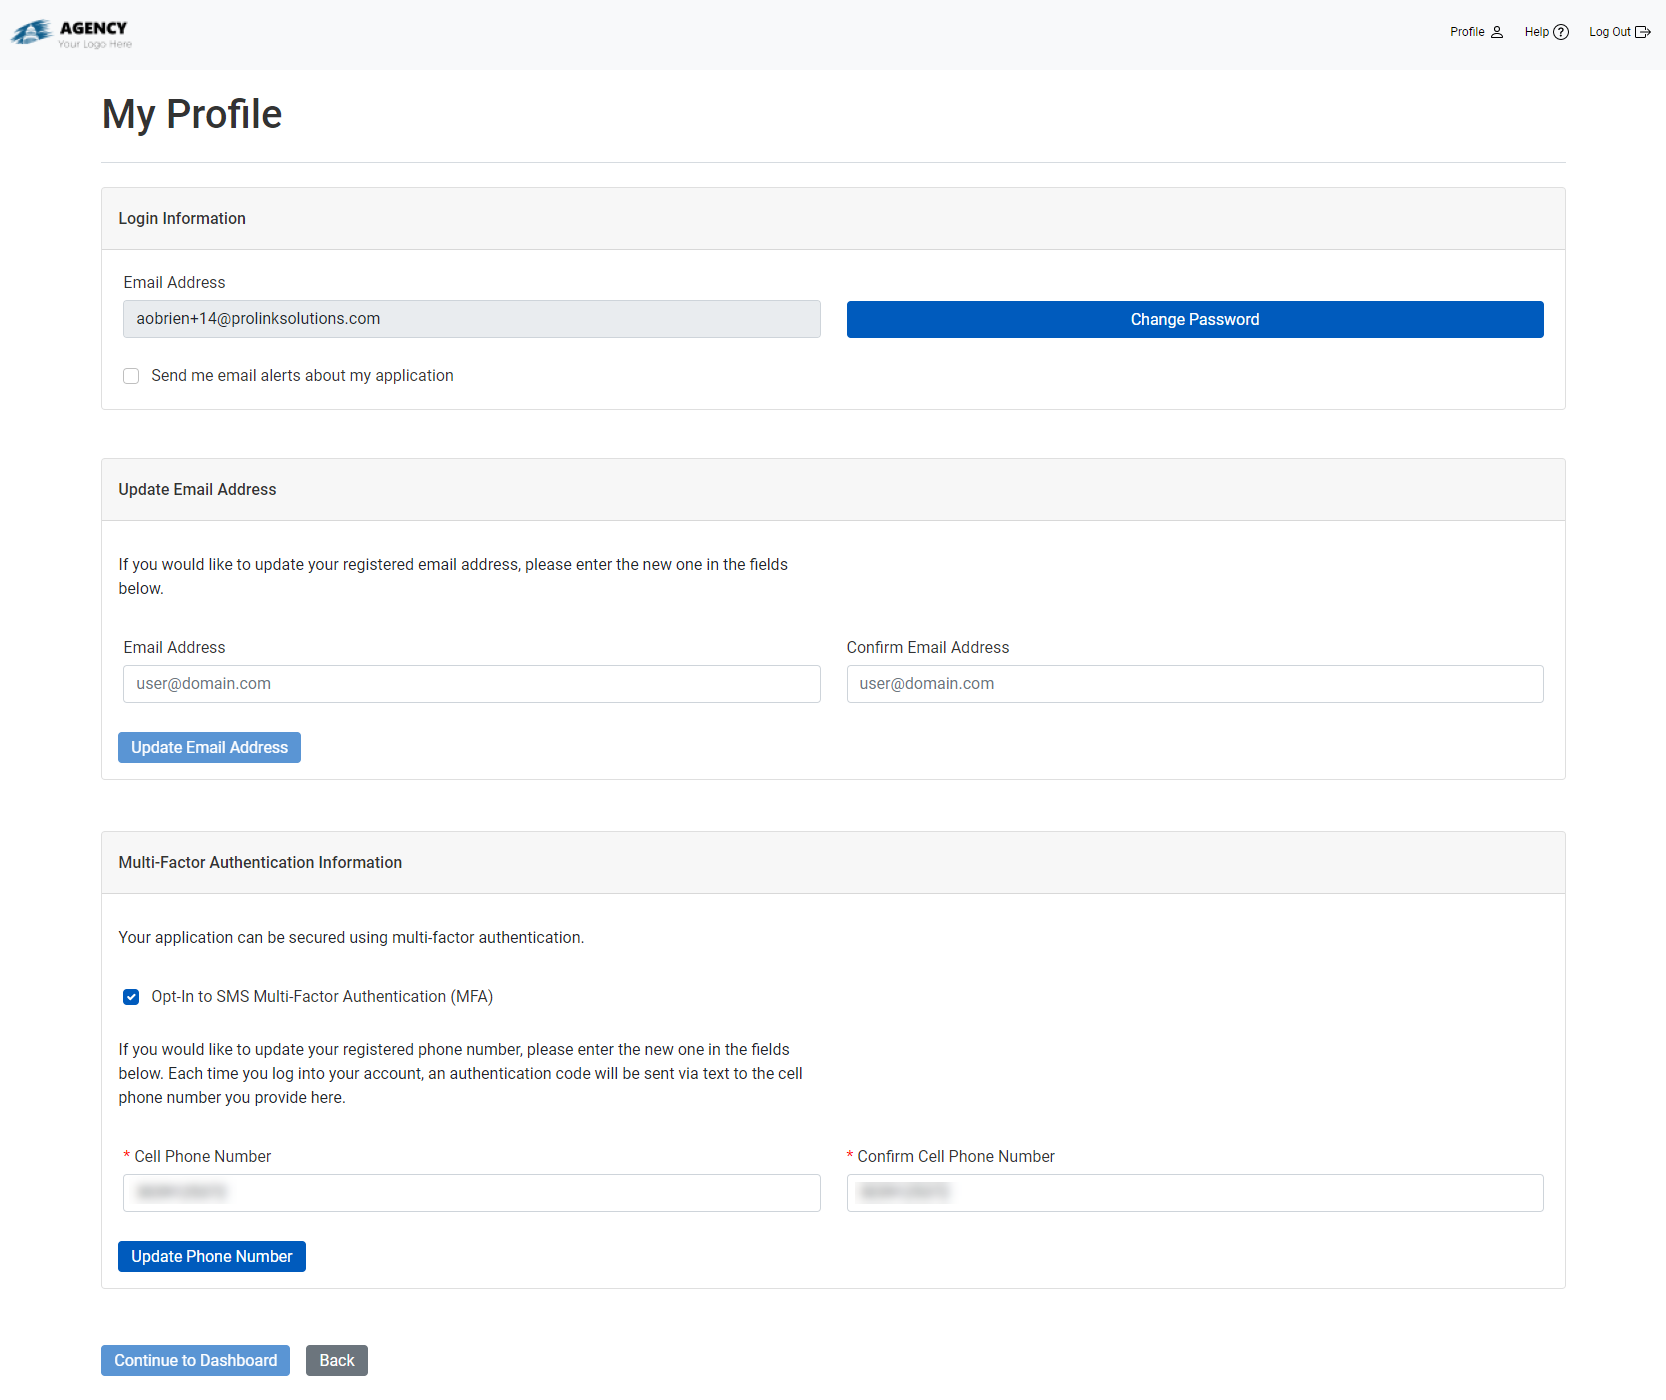Click Update Email Address button
The height and width of the screenshot is (1400, 1666).
click(x=209, y=747)
